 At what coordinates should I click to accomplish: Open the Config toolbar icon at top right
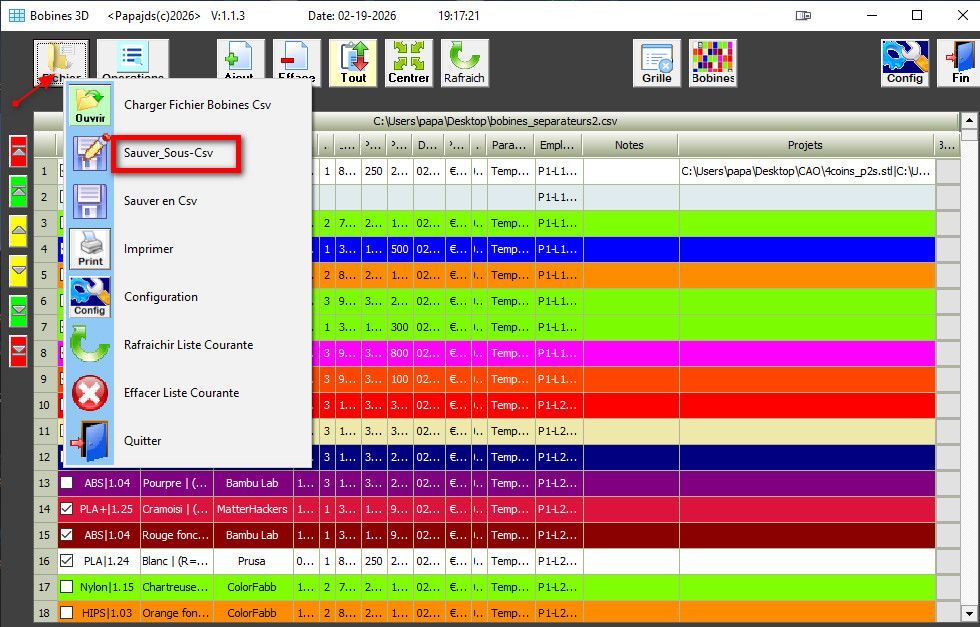pos(905,63)
